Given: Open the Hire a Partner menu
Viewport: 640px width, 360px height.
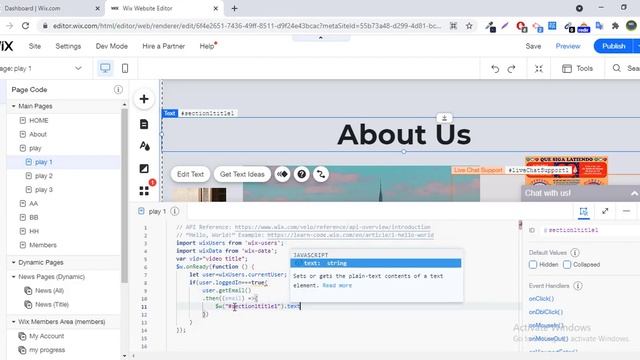Looking at the screenshot, I should tap(163, 46).
